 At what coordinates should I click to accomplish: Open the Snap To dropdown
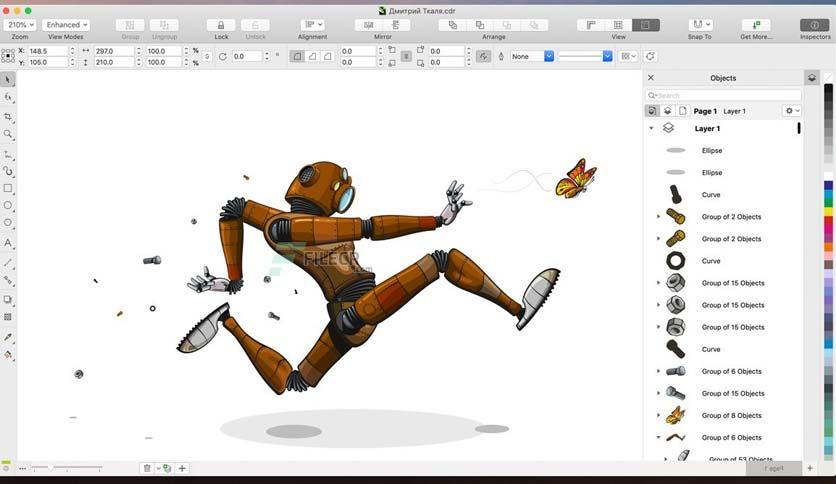[x=700, y=25]
